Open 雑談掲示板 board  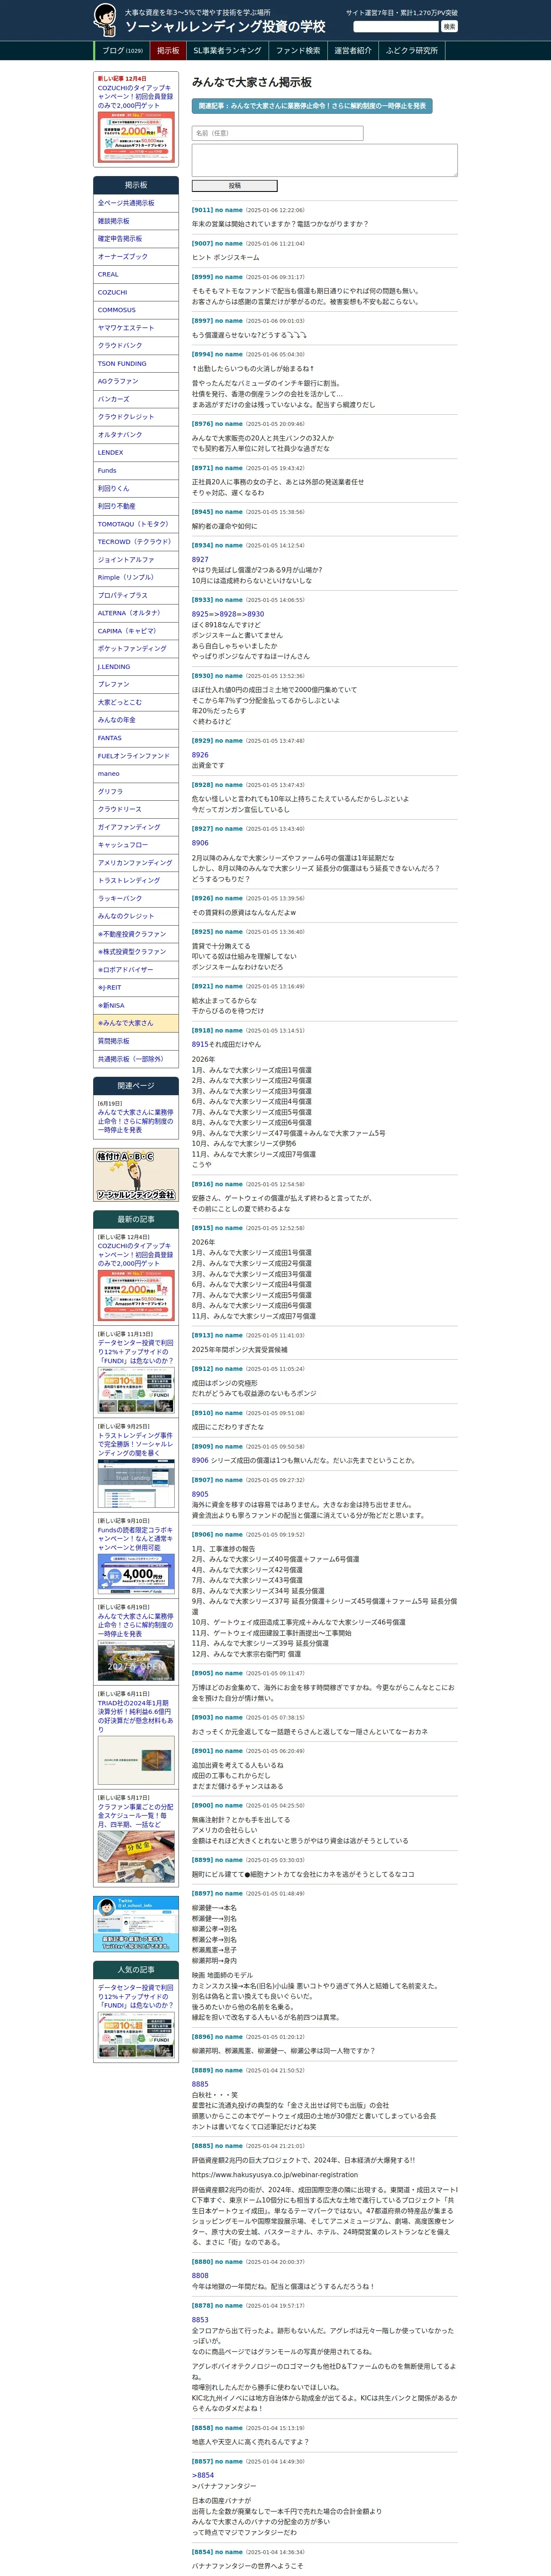(x=136, y=221)
